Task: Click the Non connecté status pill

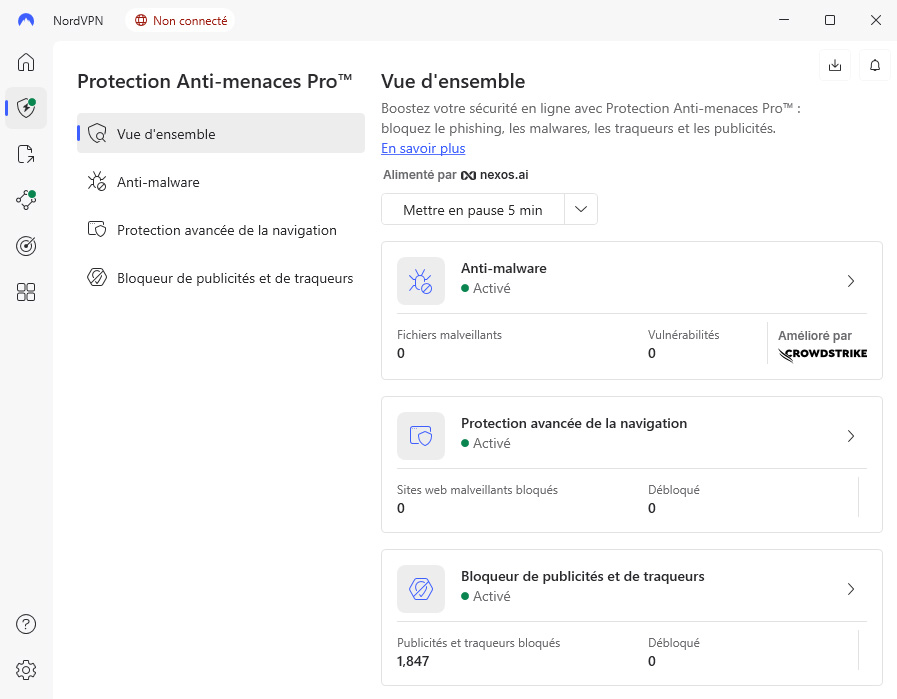Action: click(180, 19)
